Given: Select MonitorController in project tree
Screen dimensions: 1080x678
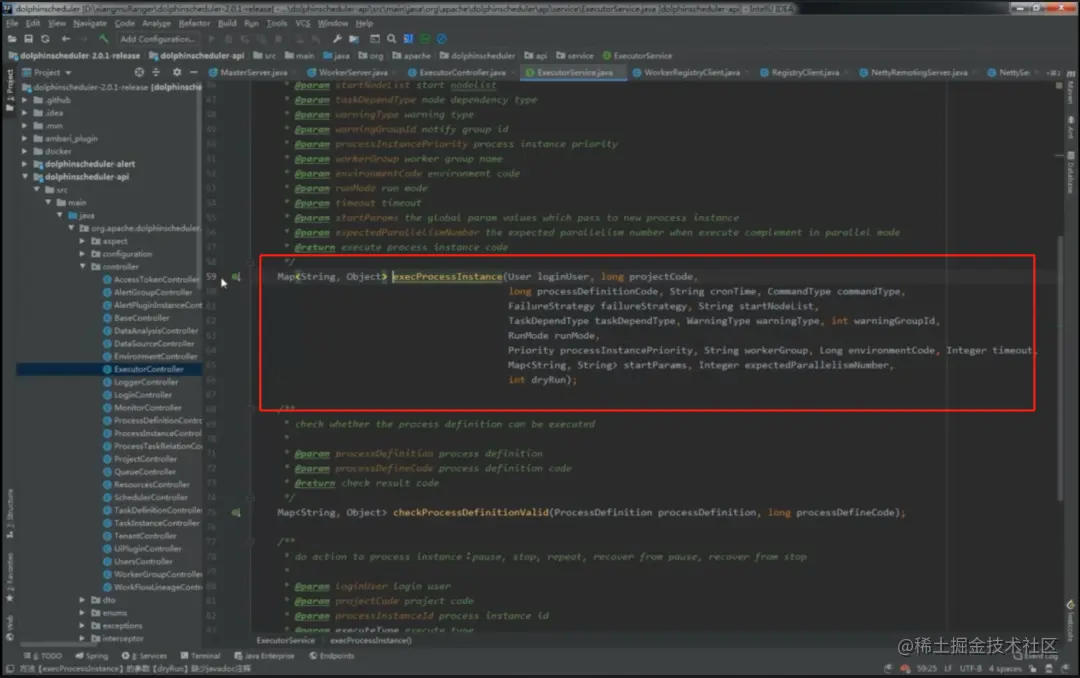Looking at the screenshot, I should (x=147, y=408).
